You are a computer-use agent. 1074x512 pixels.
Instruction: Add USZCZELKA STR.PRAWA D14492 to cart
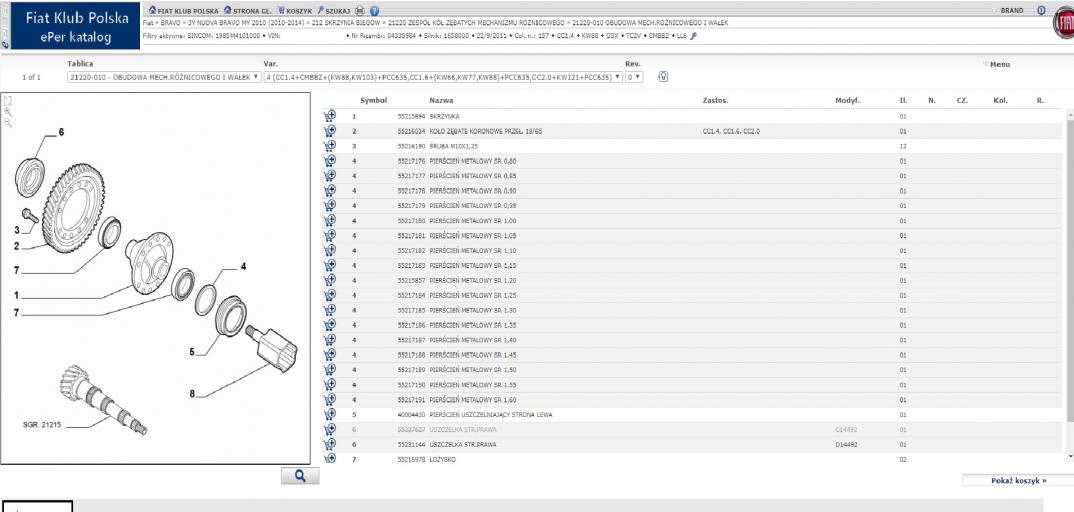(329, 444)
